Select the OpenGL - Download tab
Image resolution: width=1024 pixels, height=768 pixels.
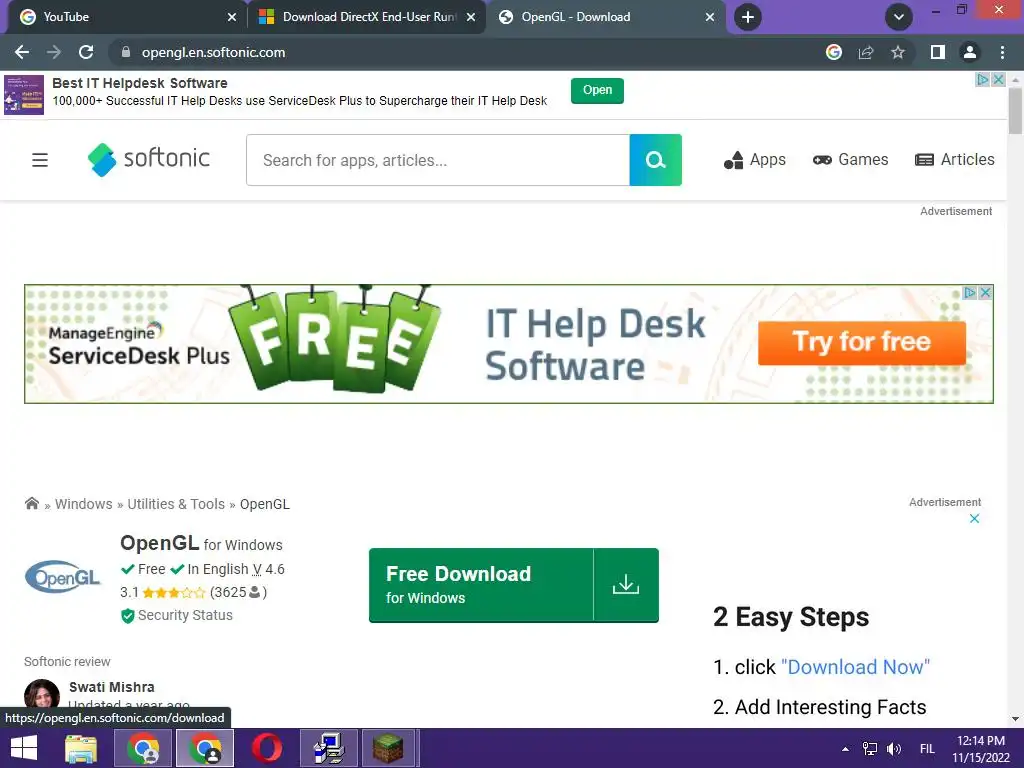tap(605, 17)
